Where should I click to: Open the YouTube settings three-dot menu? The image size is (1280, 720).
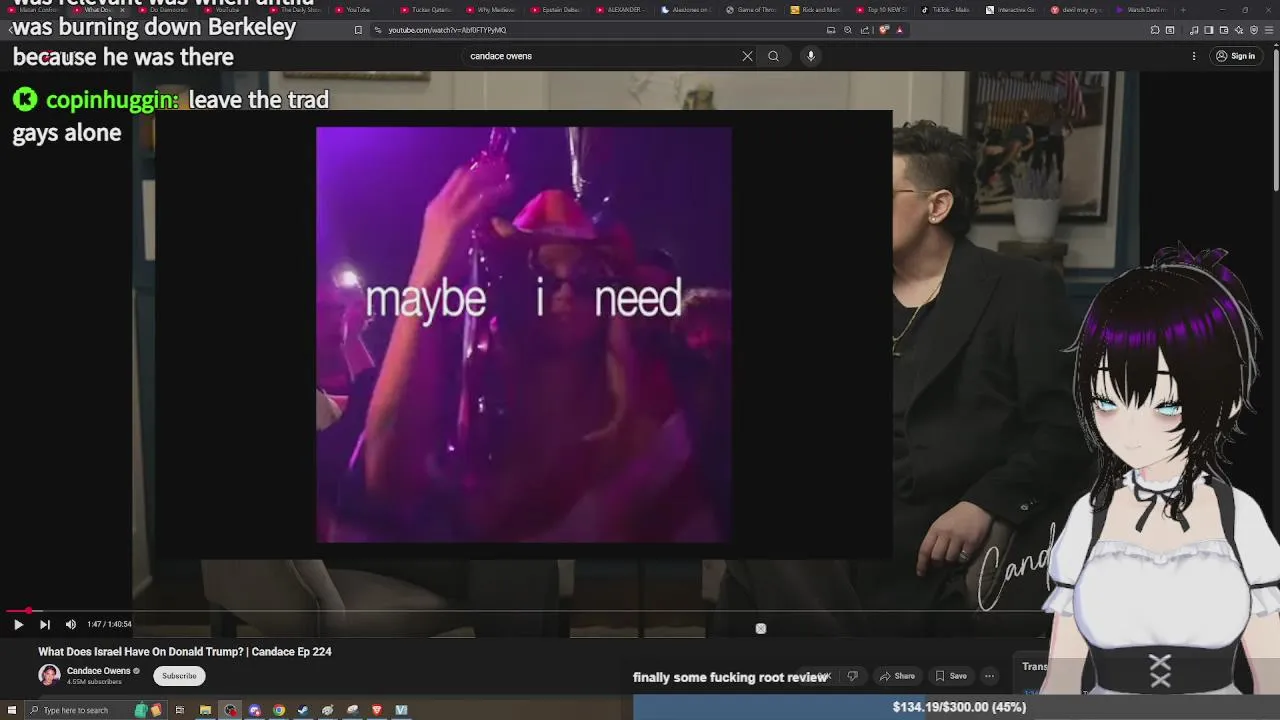[x=1194, y=56]
